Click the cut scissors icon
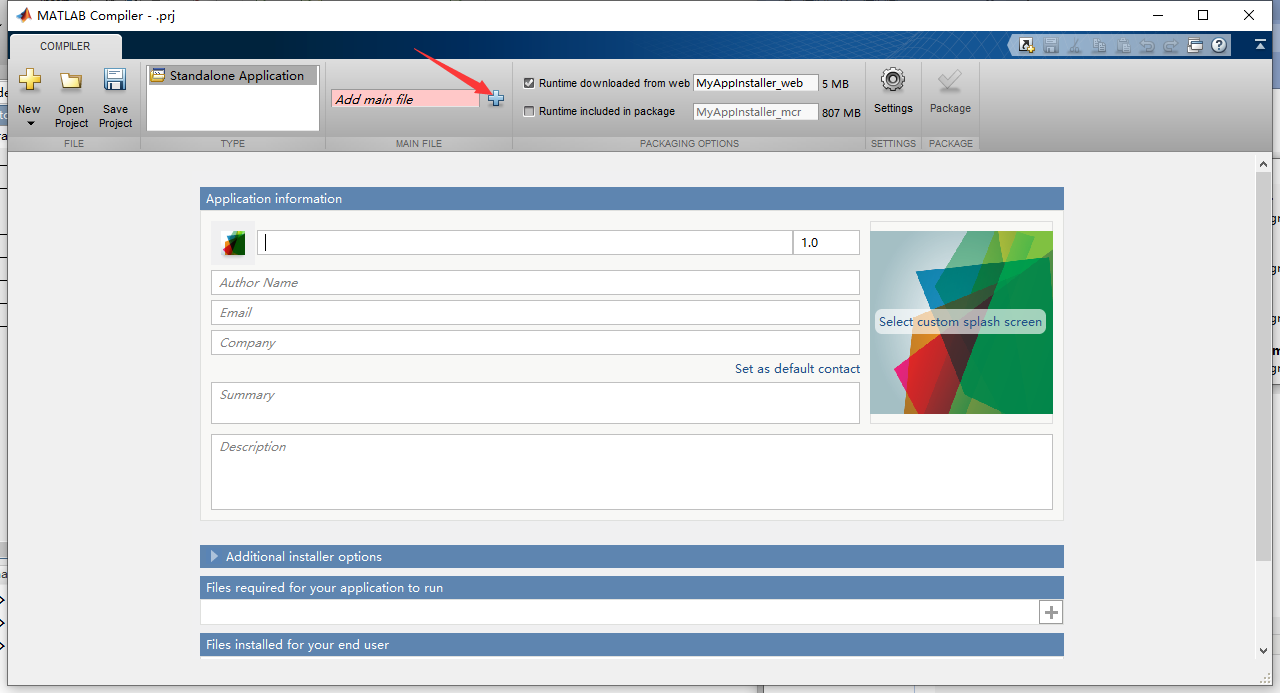Viewport: 1280px width, 693px height. tap(1074, 45)
